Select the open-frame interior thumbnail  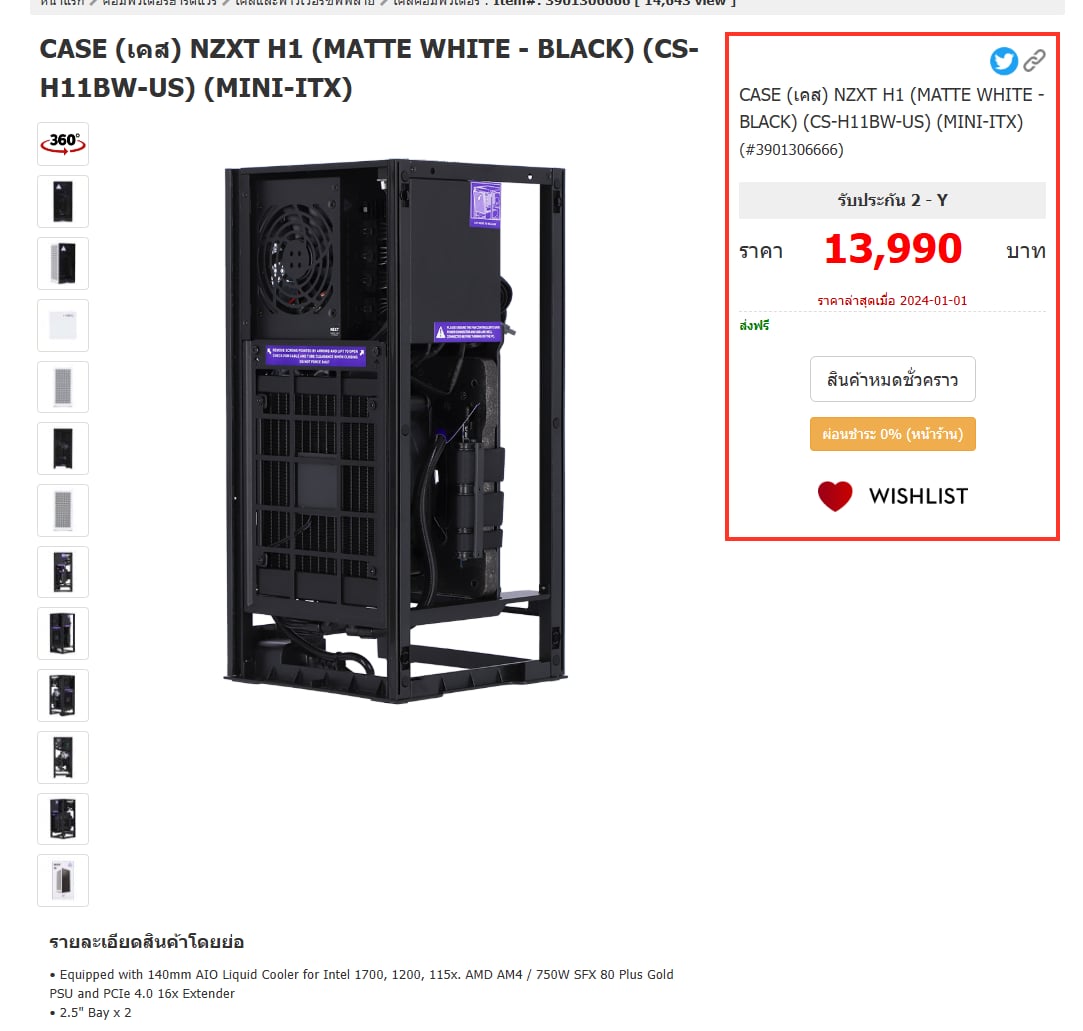pos(63,572)
